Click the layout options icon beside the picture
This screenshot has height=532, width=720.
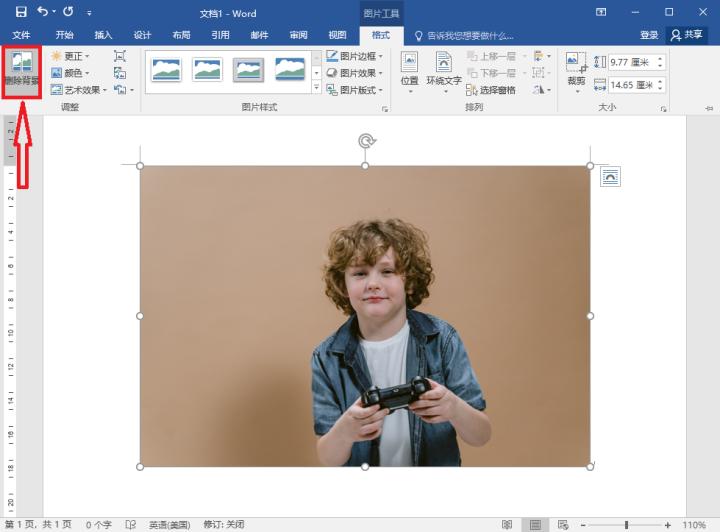click(x=610, y=177)
